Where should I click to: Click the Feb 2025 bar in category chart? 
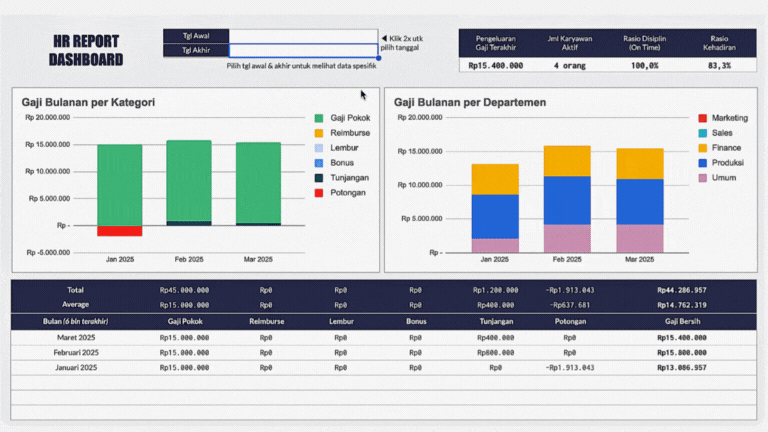pos(188,180)
